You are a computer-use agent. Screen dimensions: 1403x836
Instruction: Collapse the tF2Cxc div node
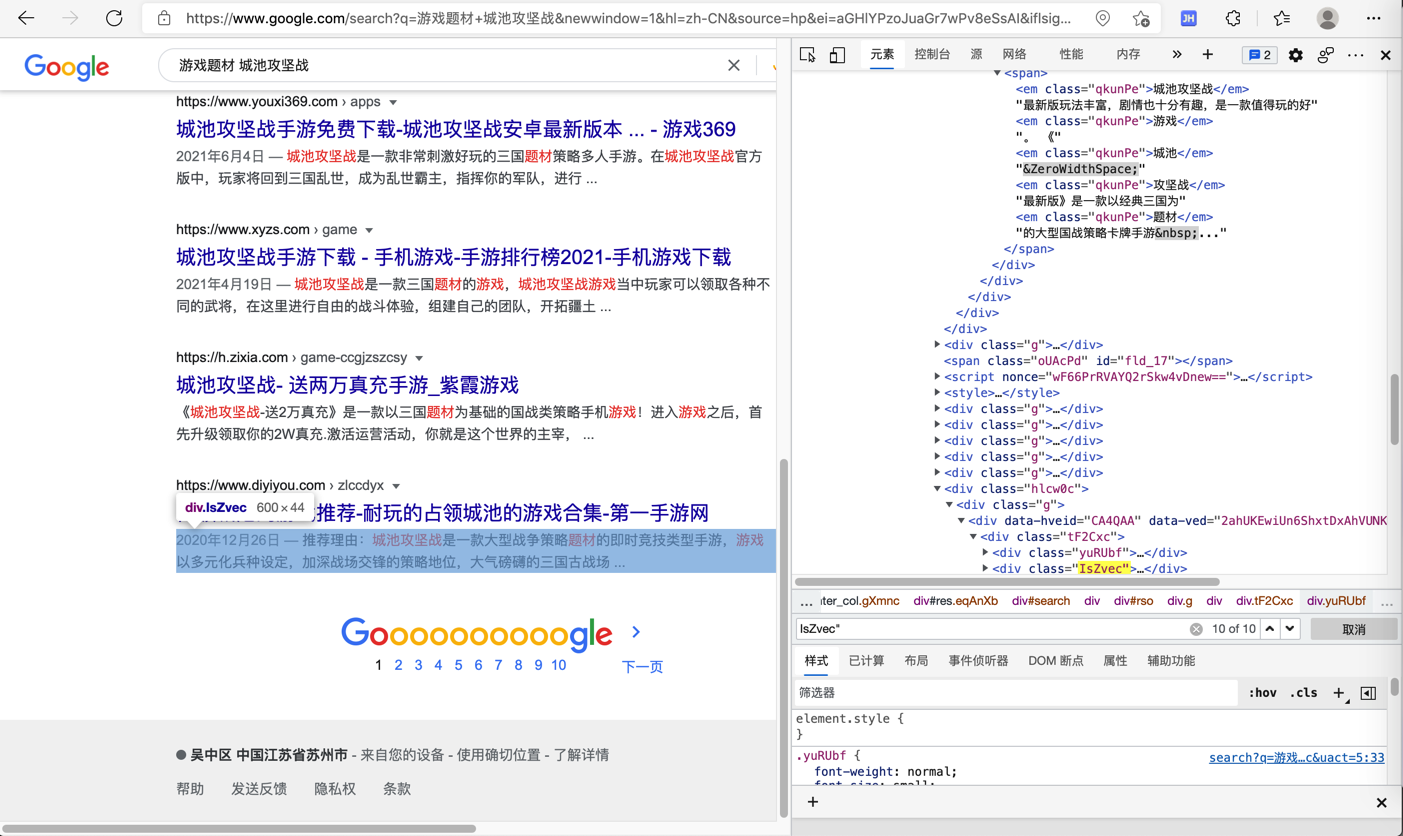[973, 537]
